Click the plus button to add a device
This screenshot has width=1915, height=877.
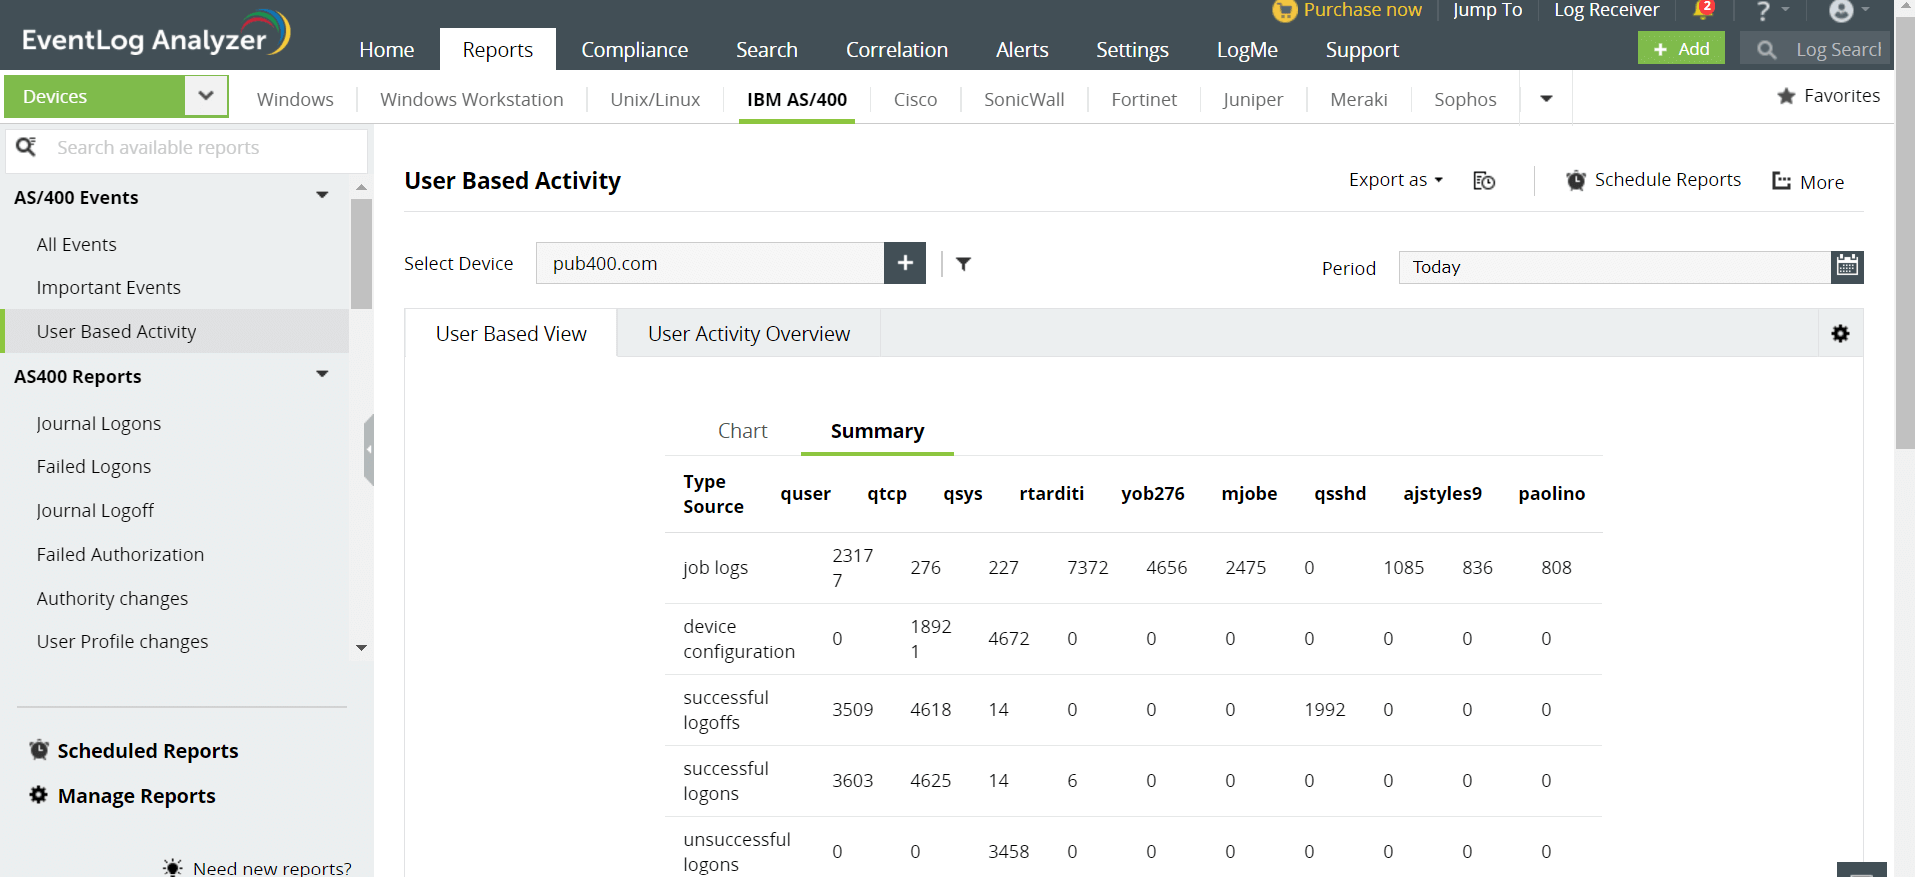905,263
